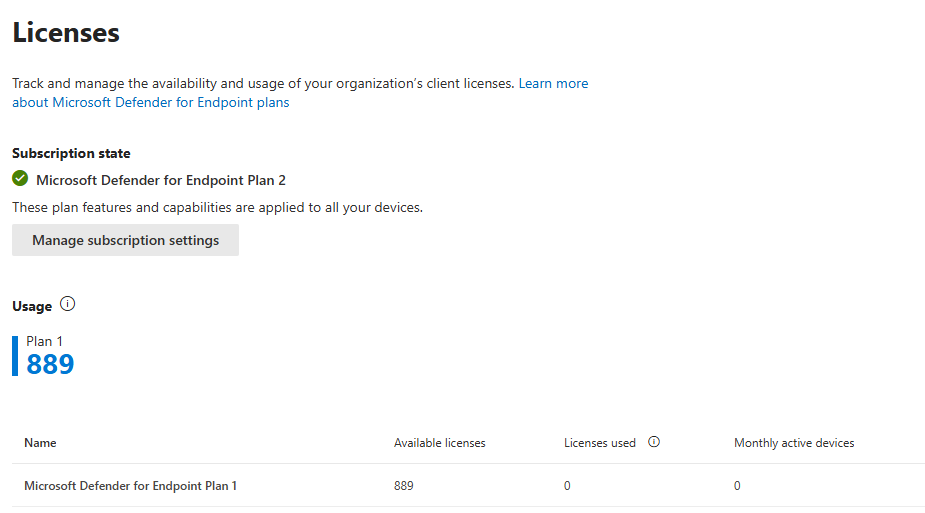Click the large blue 889 usage number

[x=50, y=364]
